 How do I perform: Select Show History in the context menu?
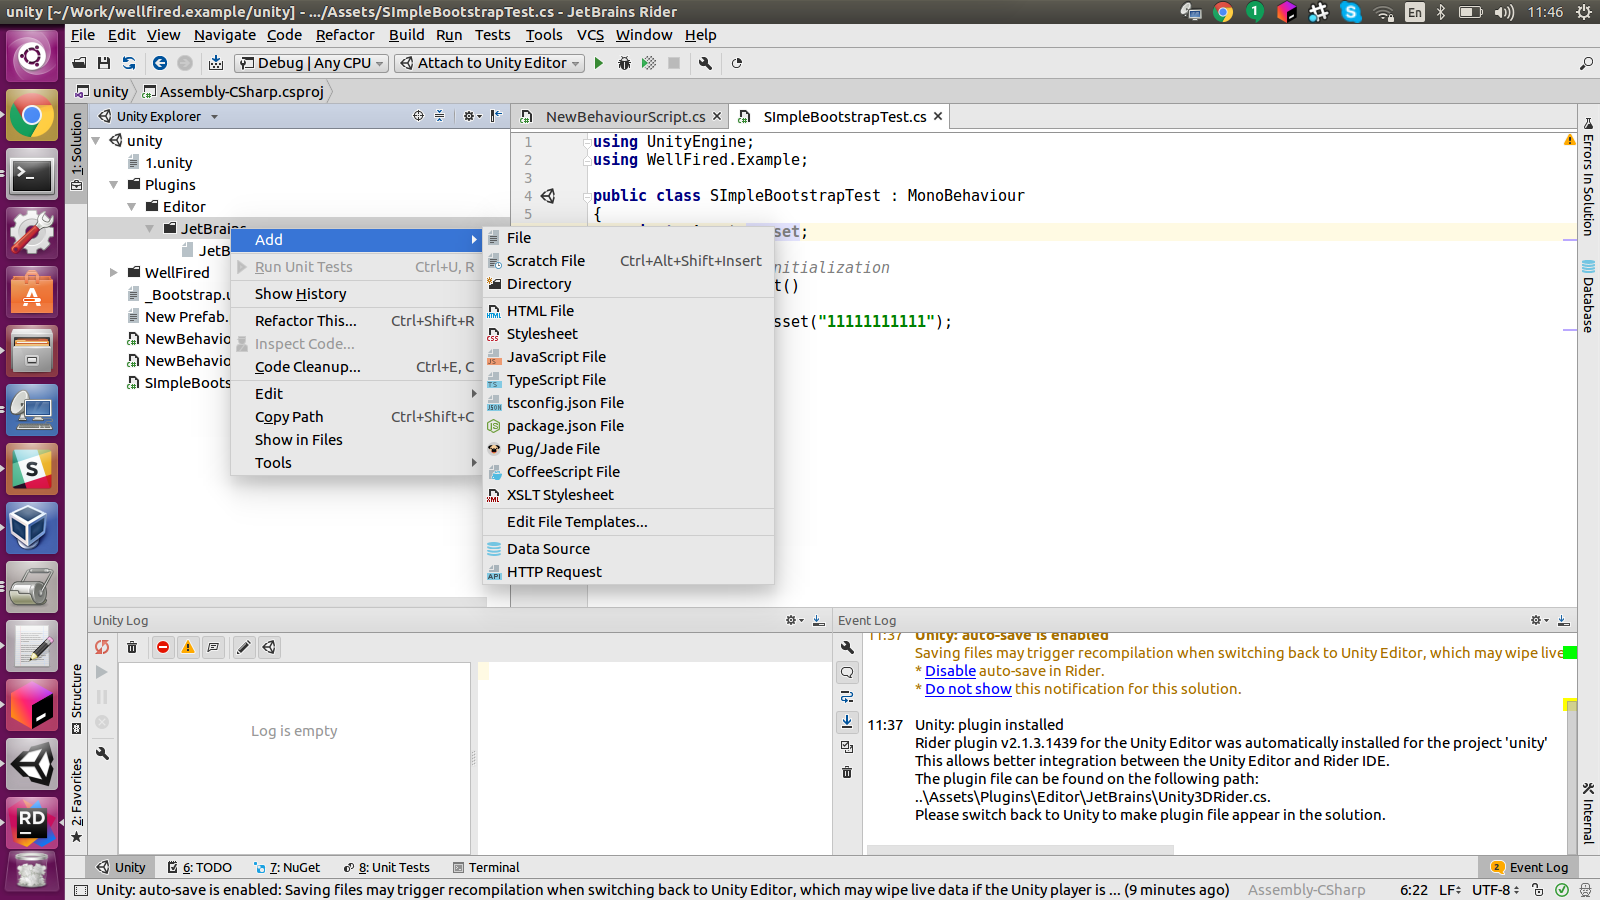click(x=356, y=294)
